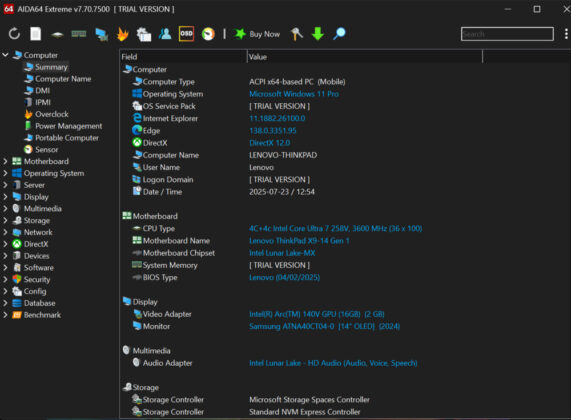Open preferences with the hammer tools icon
Viewport: 571px width, 420px height.
click(x=296, y=34)
